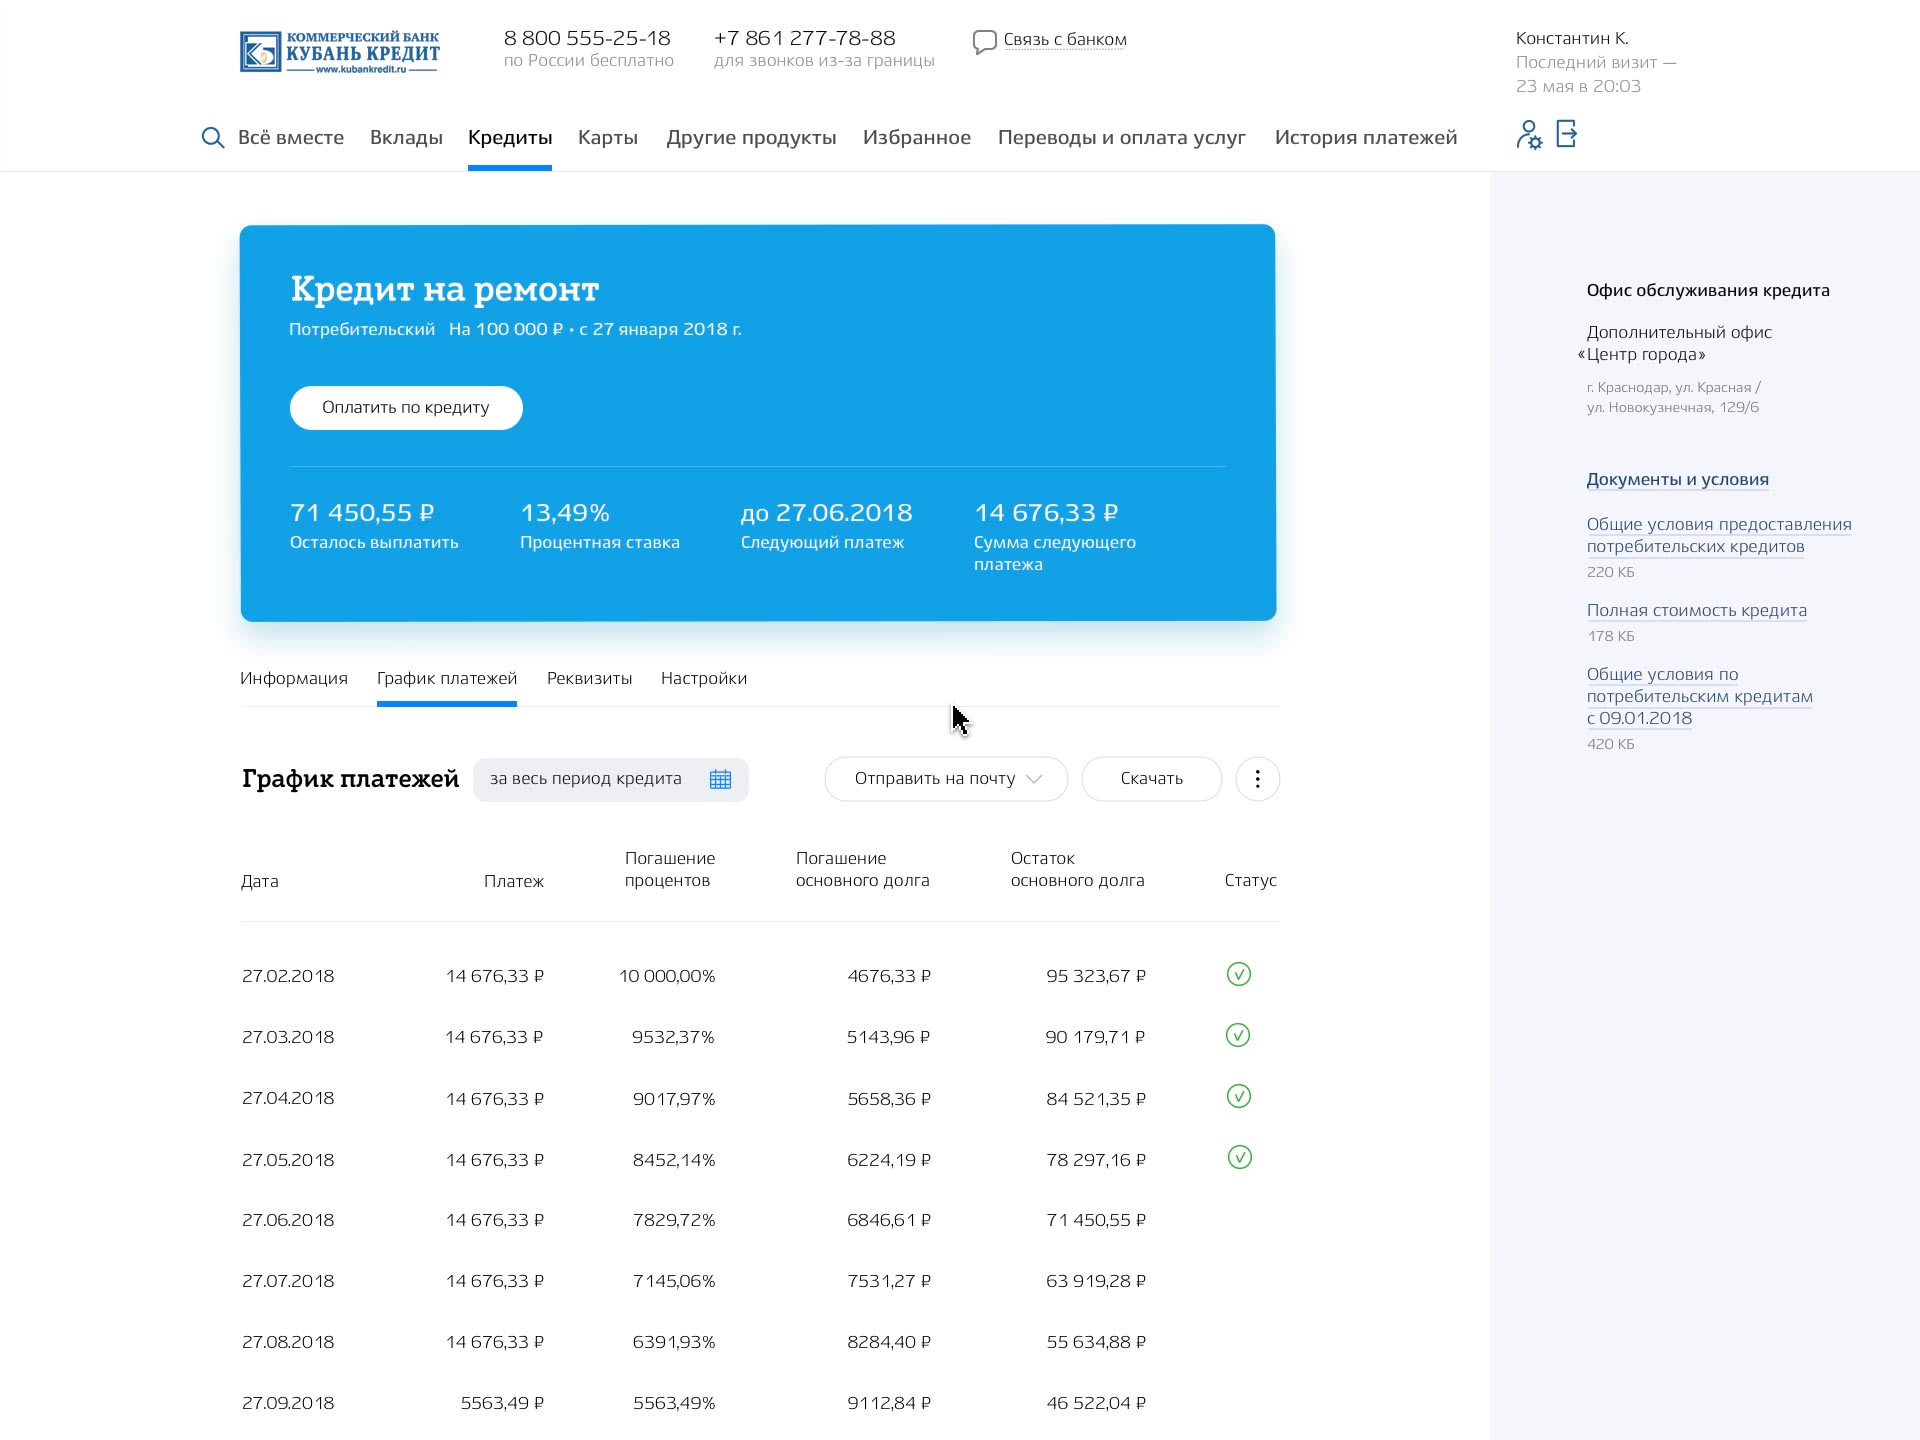The height and width of the screenshot is (1440, 1920).
Task: Open 'Общие условия предоставления потребительских кредитов' document
Action: [1718, 535]
